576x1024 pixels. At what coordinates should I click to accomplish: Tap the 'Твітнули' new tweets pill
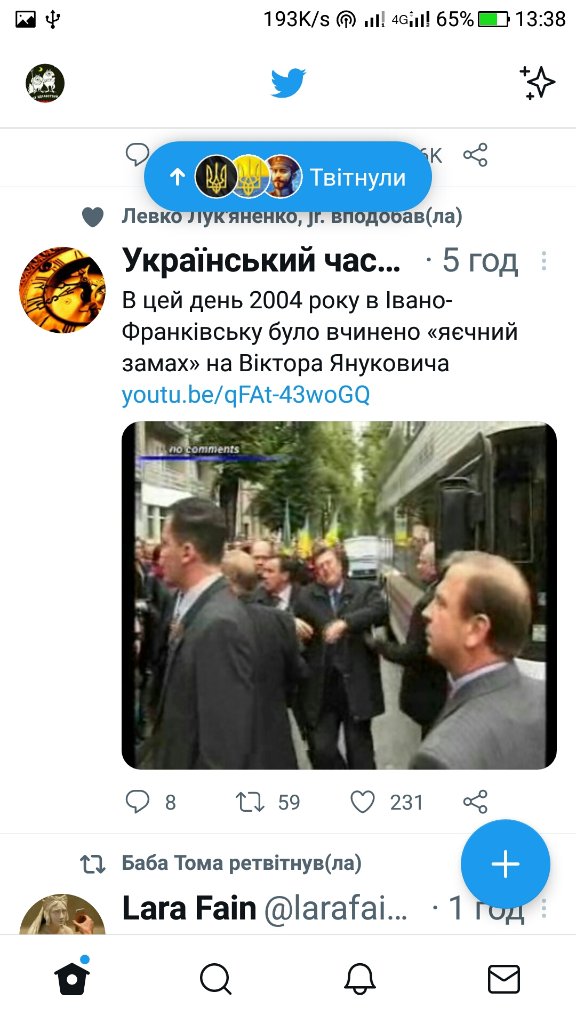pyautogui.click(x=288, y=176)
